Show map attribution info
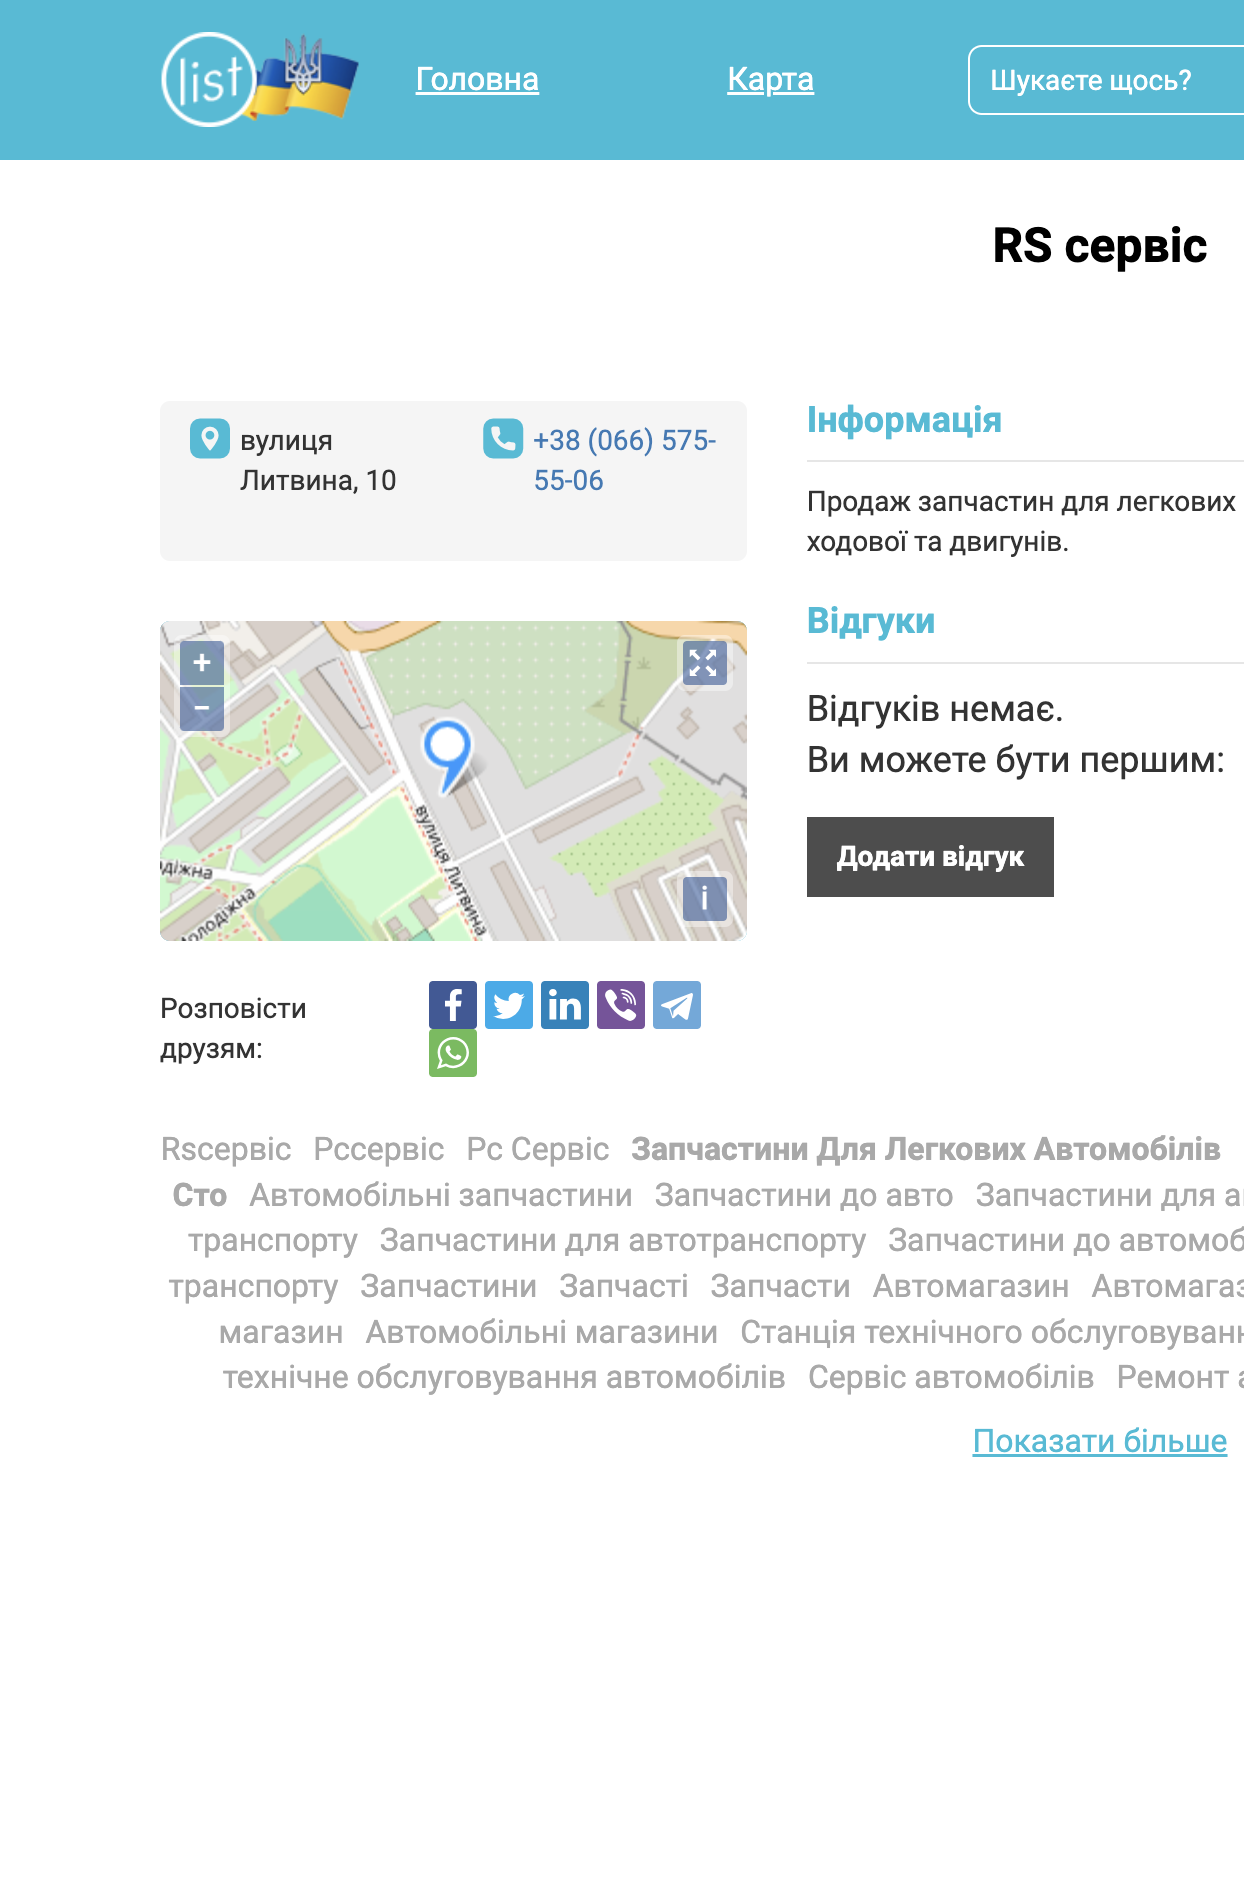The height and width of the screenshot is (1877, 1244). pos(704,899)
